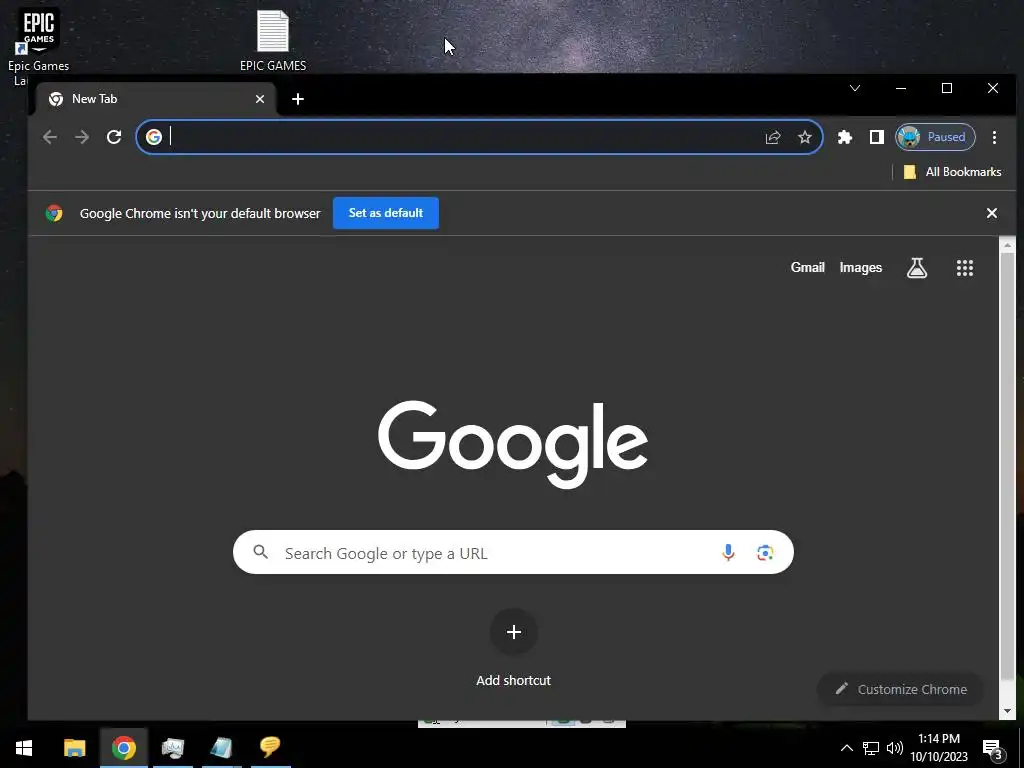
Task: Click the share page icon in address bar
Action: pos(773,137)
